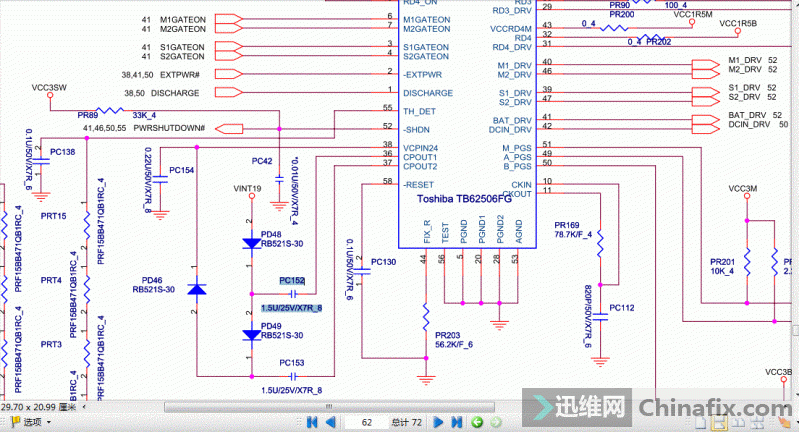Click the PR89 resistor label
The height and width of the screenshot is (432, 799).
(87, 115)
